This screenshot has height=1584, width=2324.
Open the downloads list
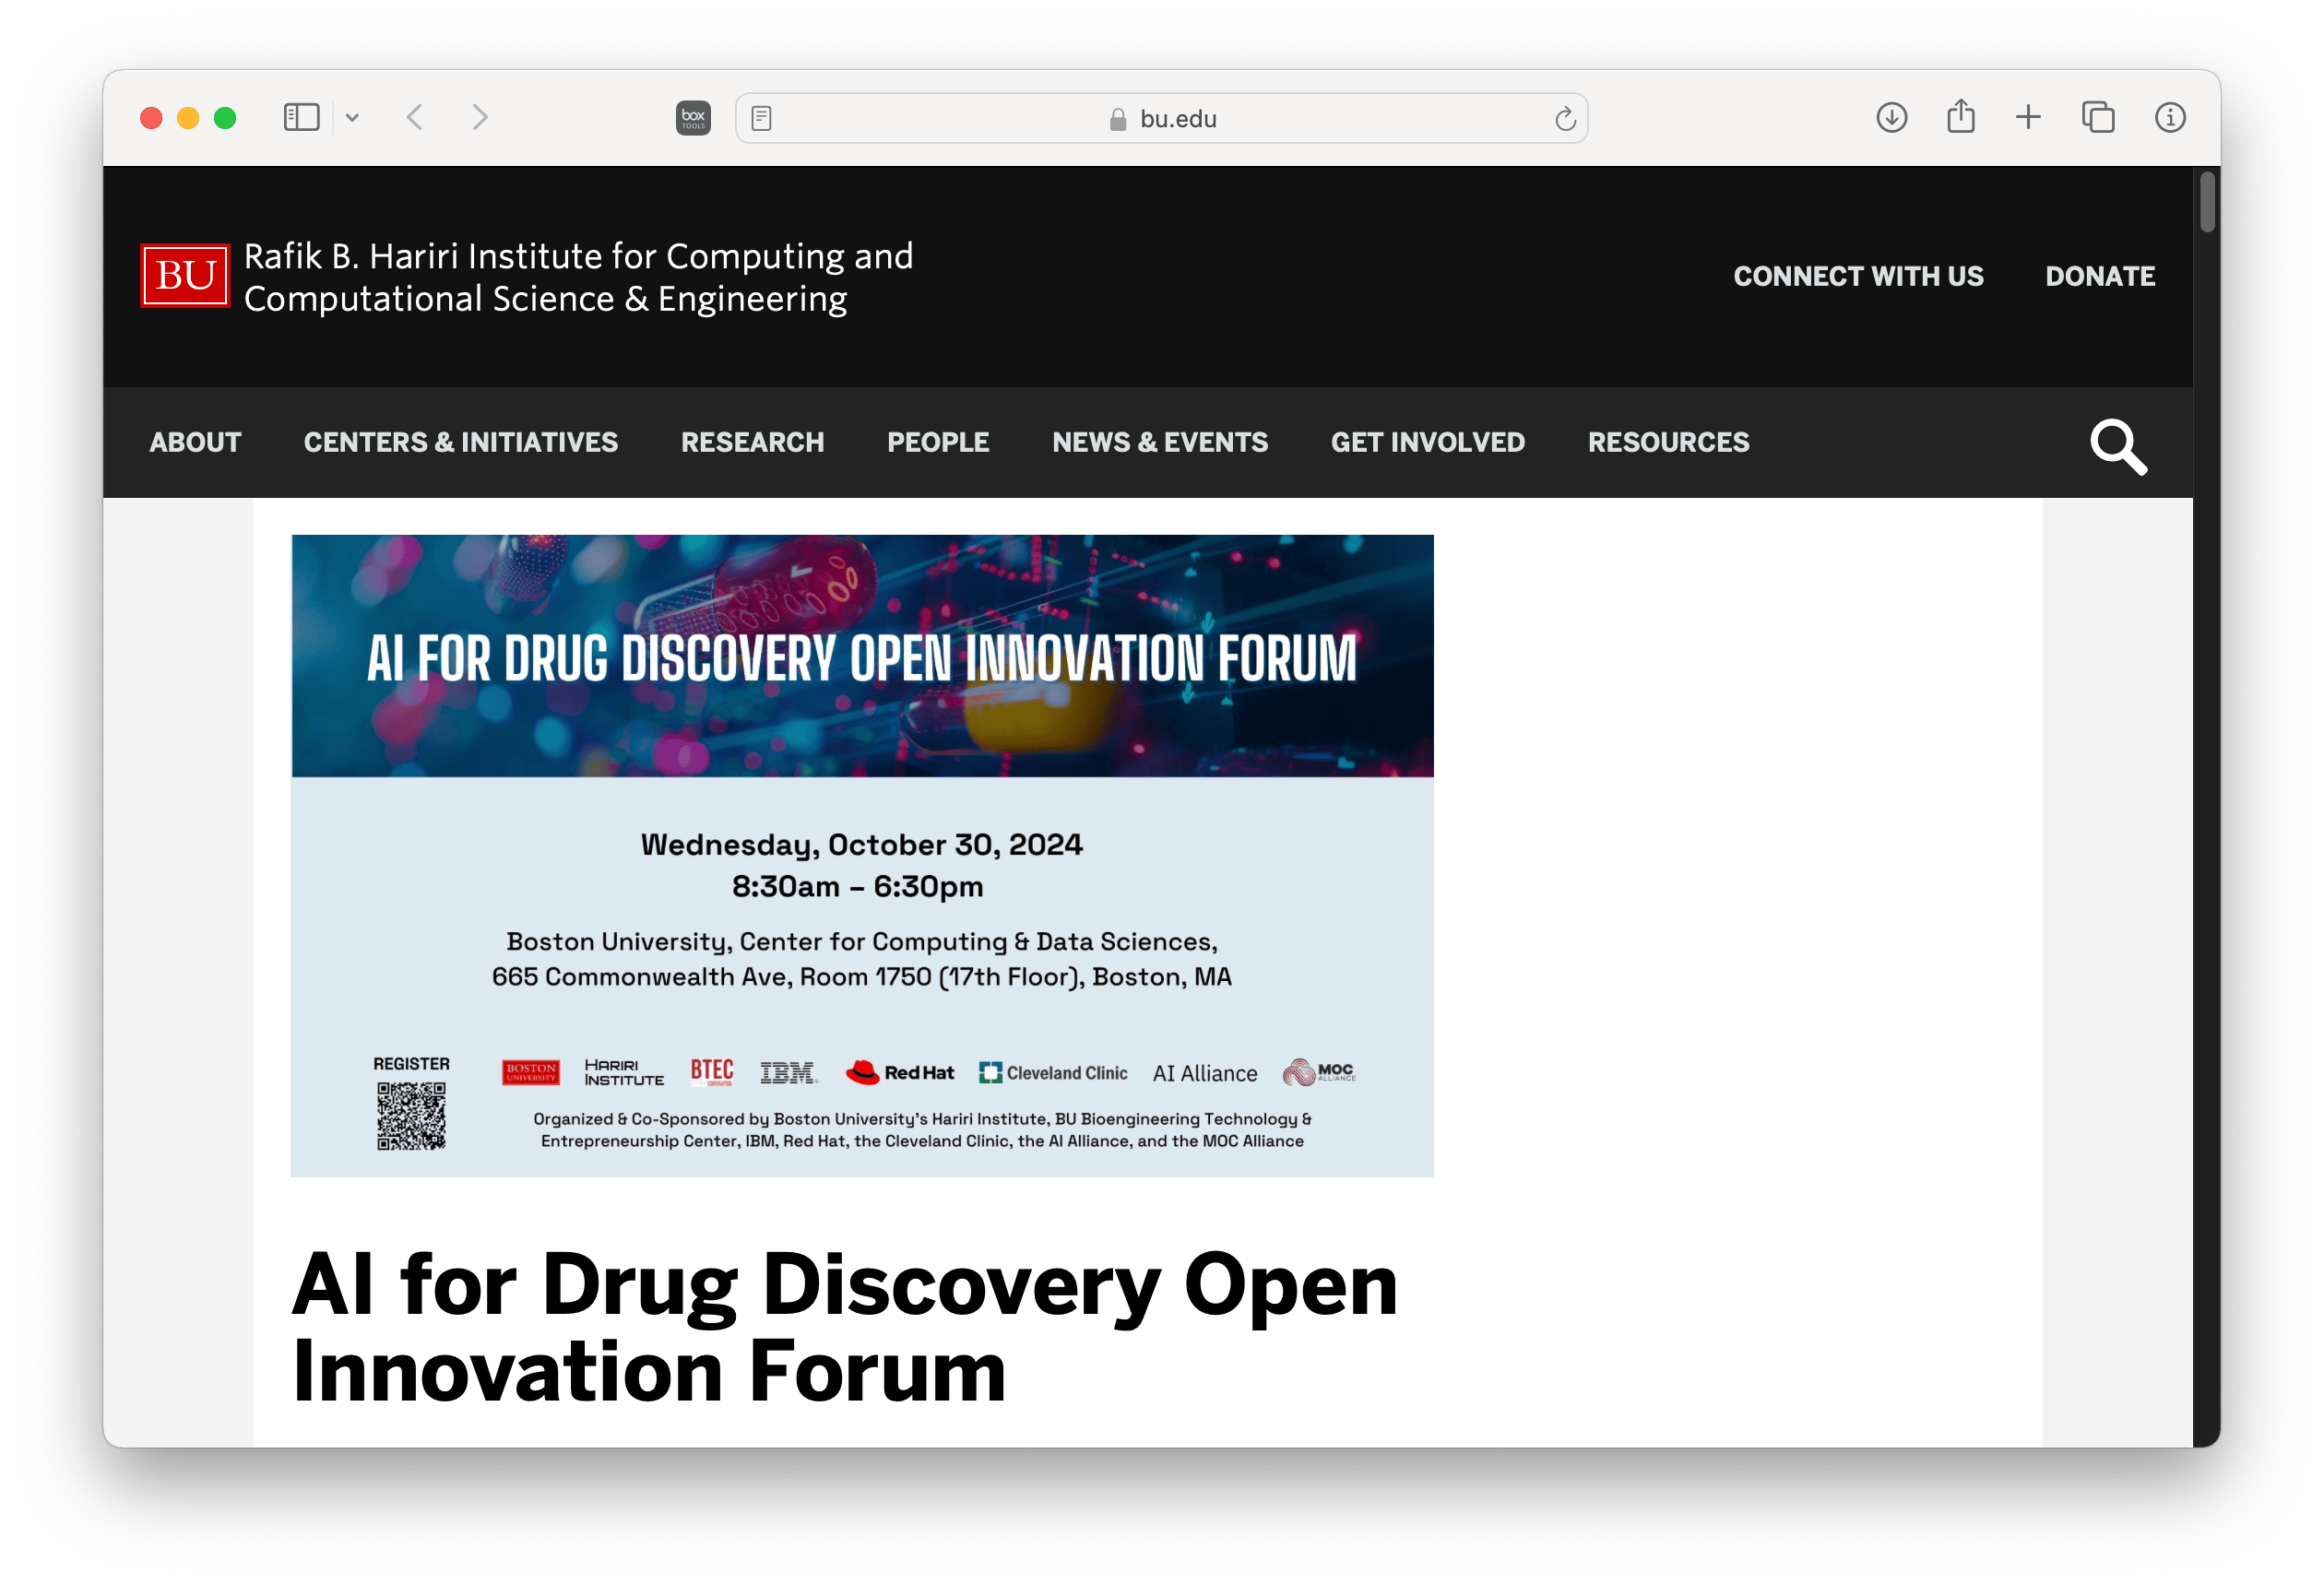pyautogui.click(x=1892, y=117)
